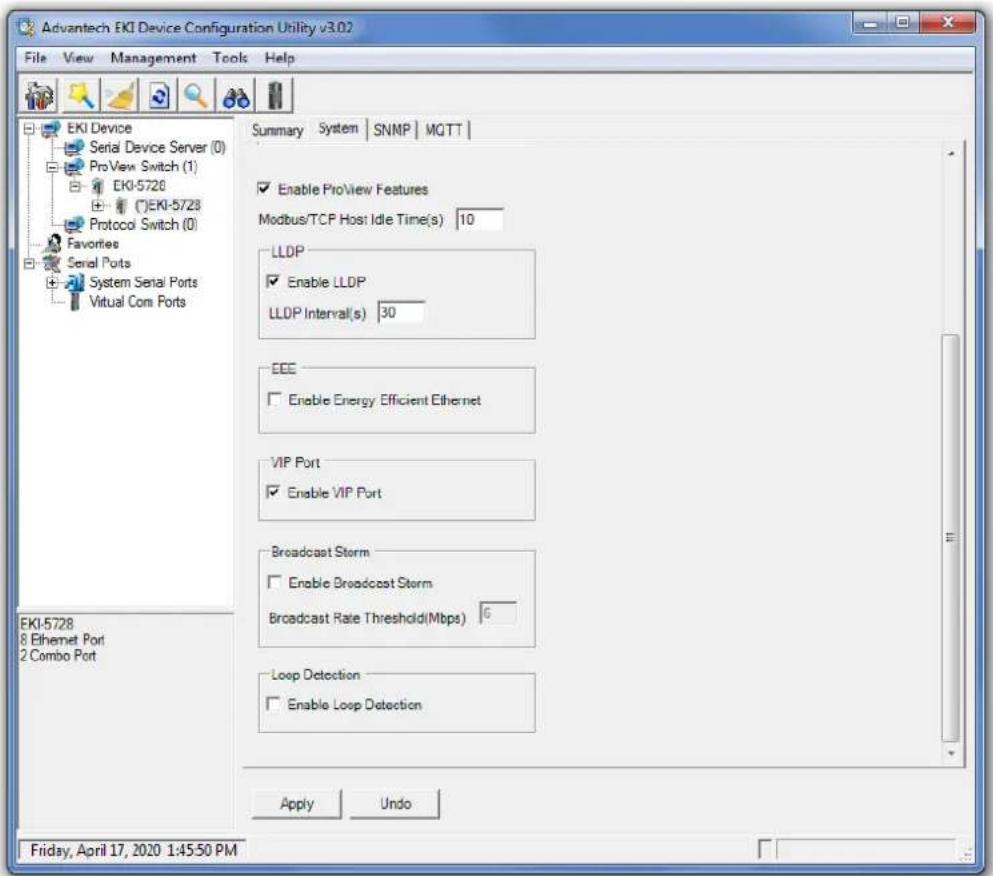Screen dimensions: 993x876
Task: Click the Favorites icon in the tree
Action: [54, 243]
